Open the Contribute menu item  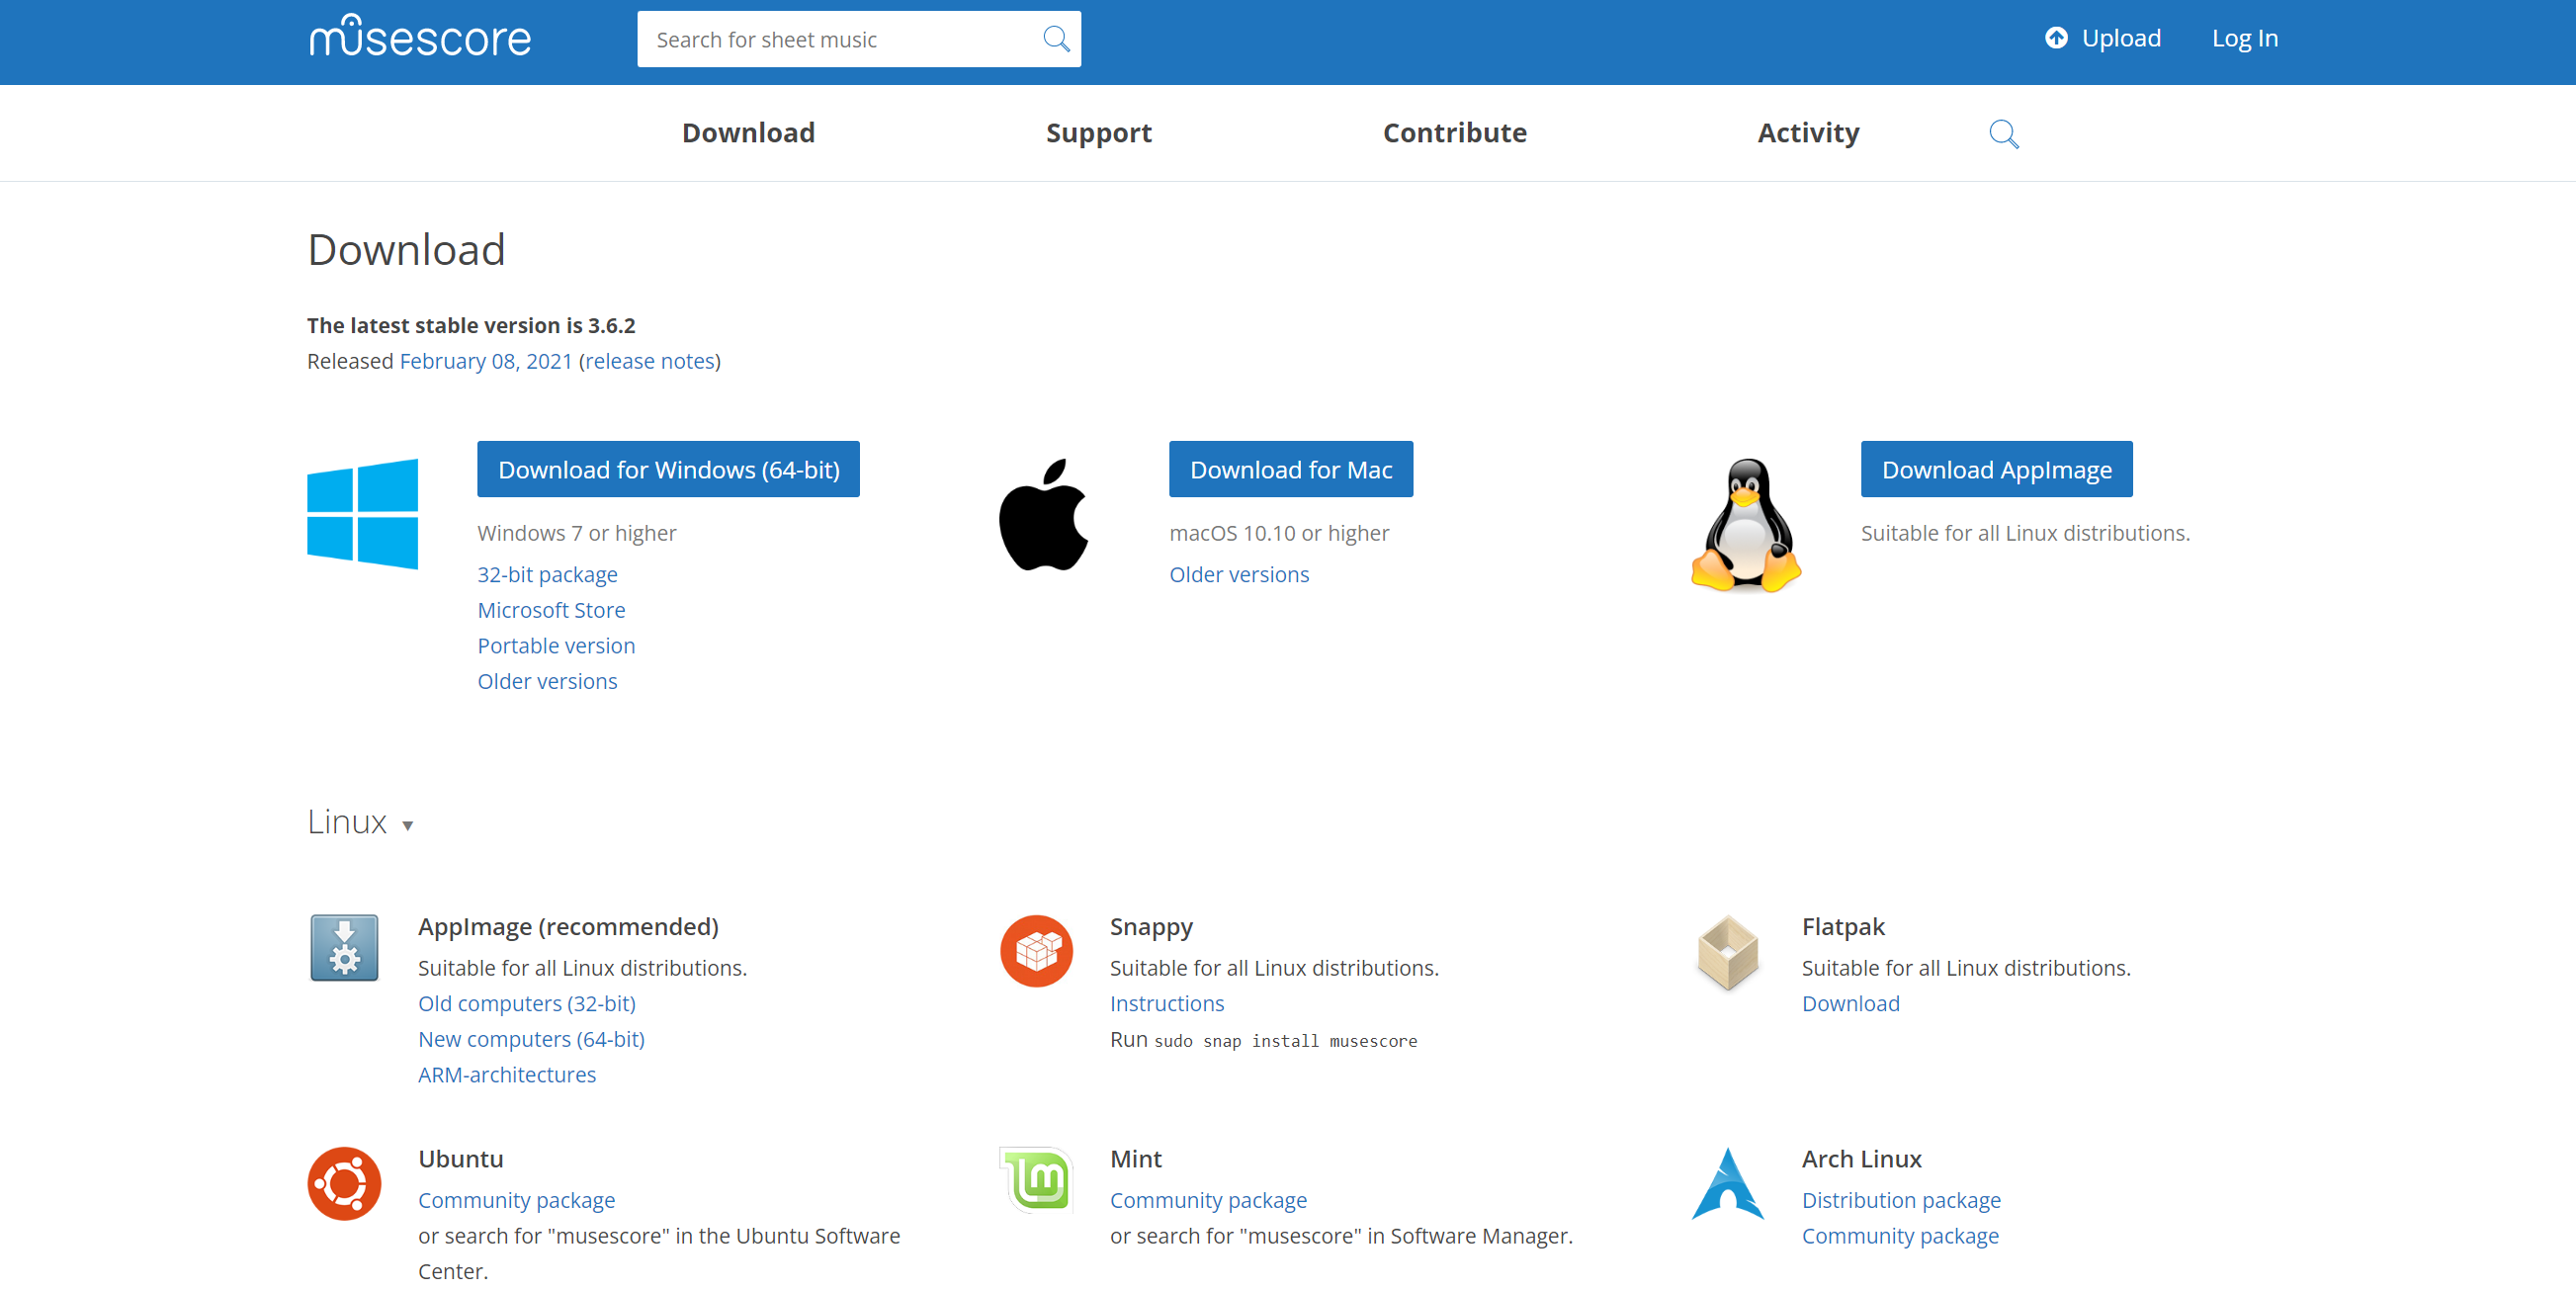tap(1454, 132)
